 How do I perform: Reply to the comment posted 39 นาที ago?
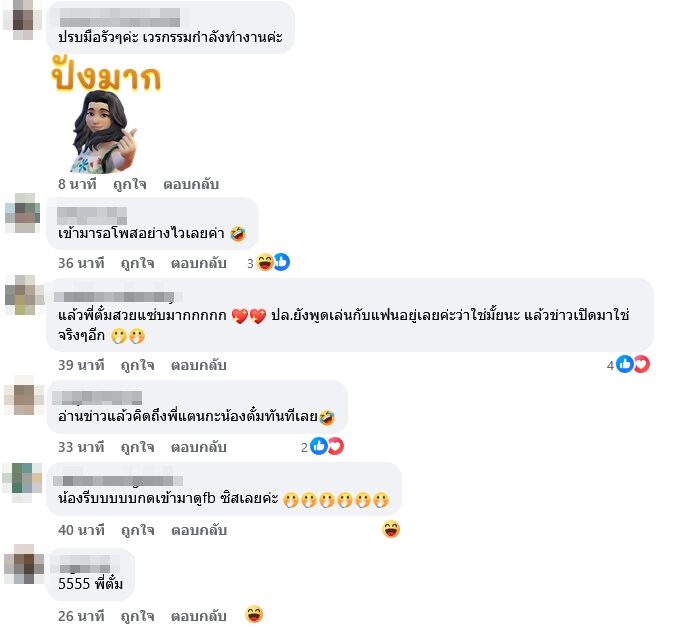pos(199,365)
